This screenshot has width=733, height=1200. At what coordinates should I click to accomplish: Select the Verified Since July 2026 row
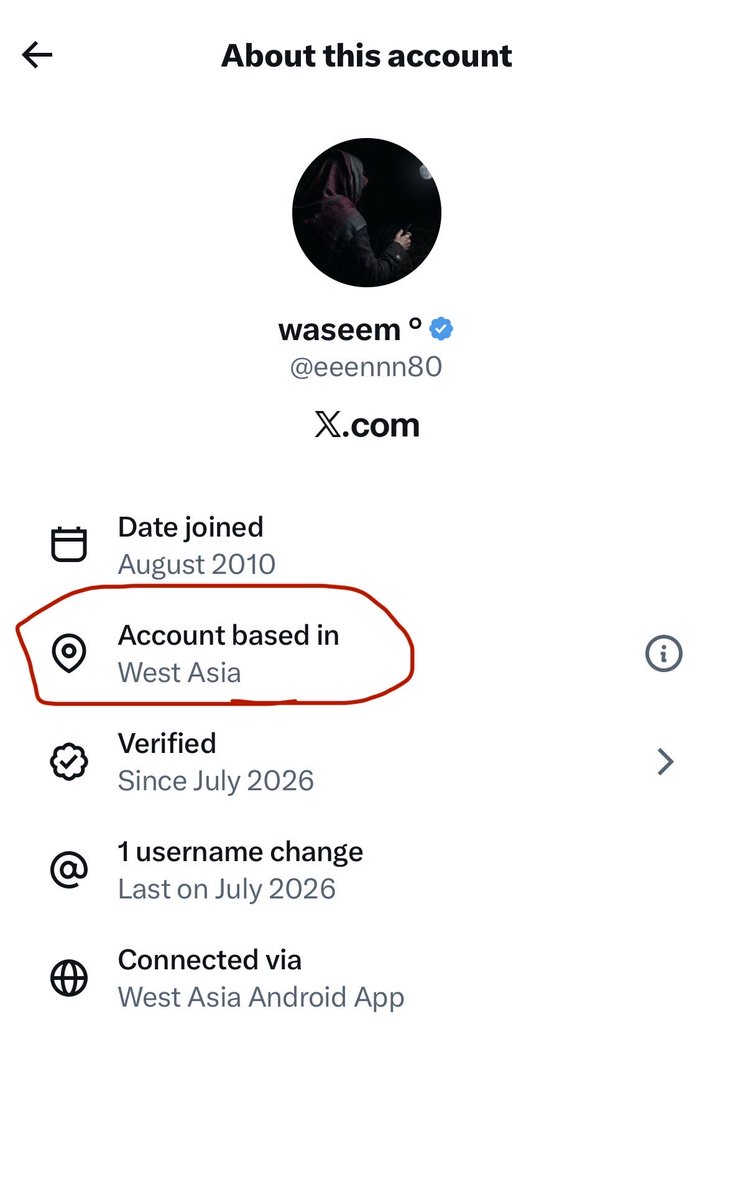point(366,762)
